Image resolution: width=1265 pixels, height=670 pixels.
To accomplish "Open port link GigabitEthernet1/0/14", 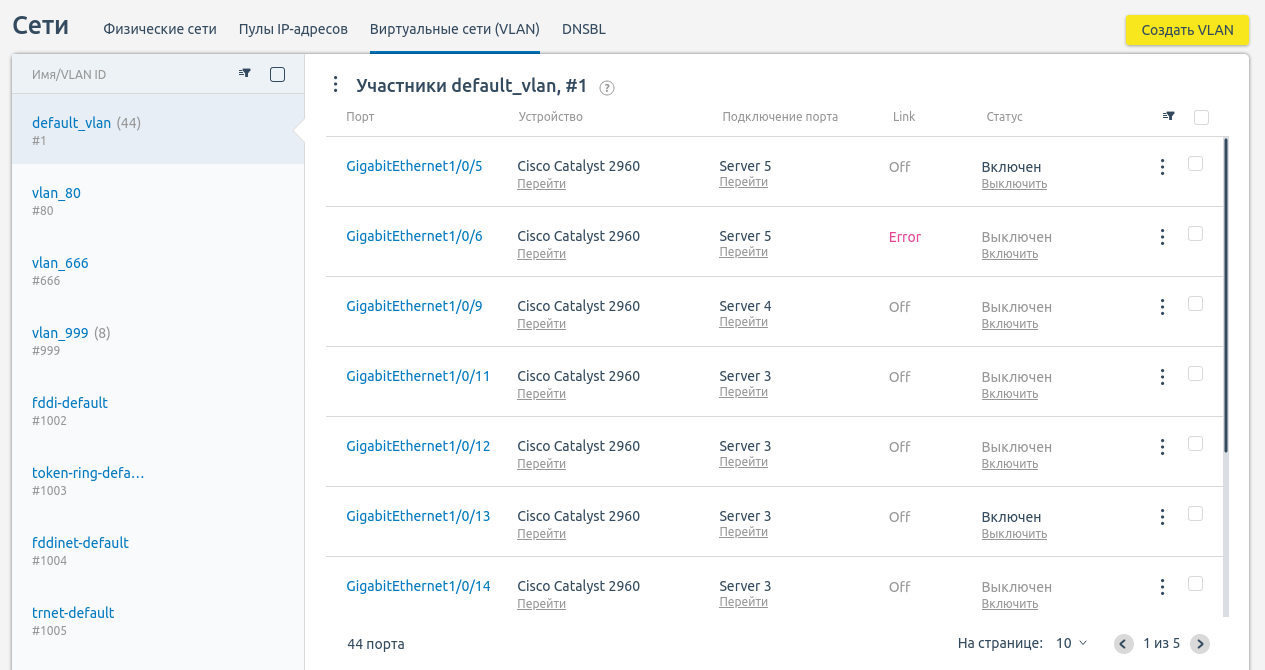I will coord(418,586).
